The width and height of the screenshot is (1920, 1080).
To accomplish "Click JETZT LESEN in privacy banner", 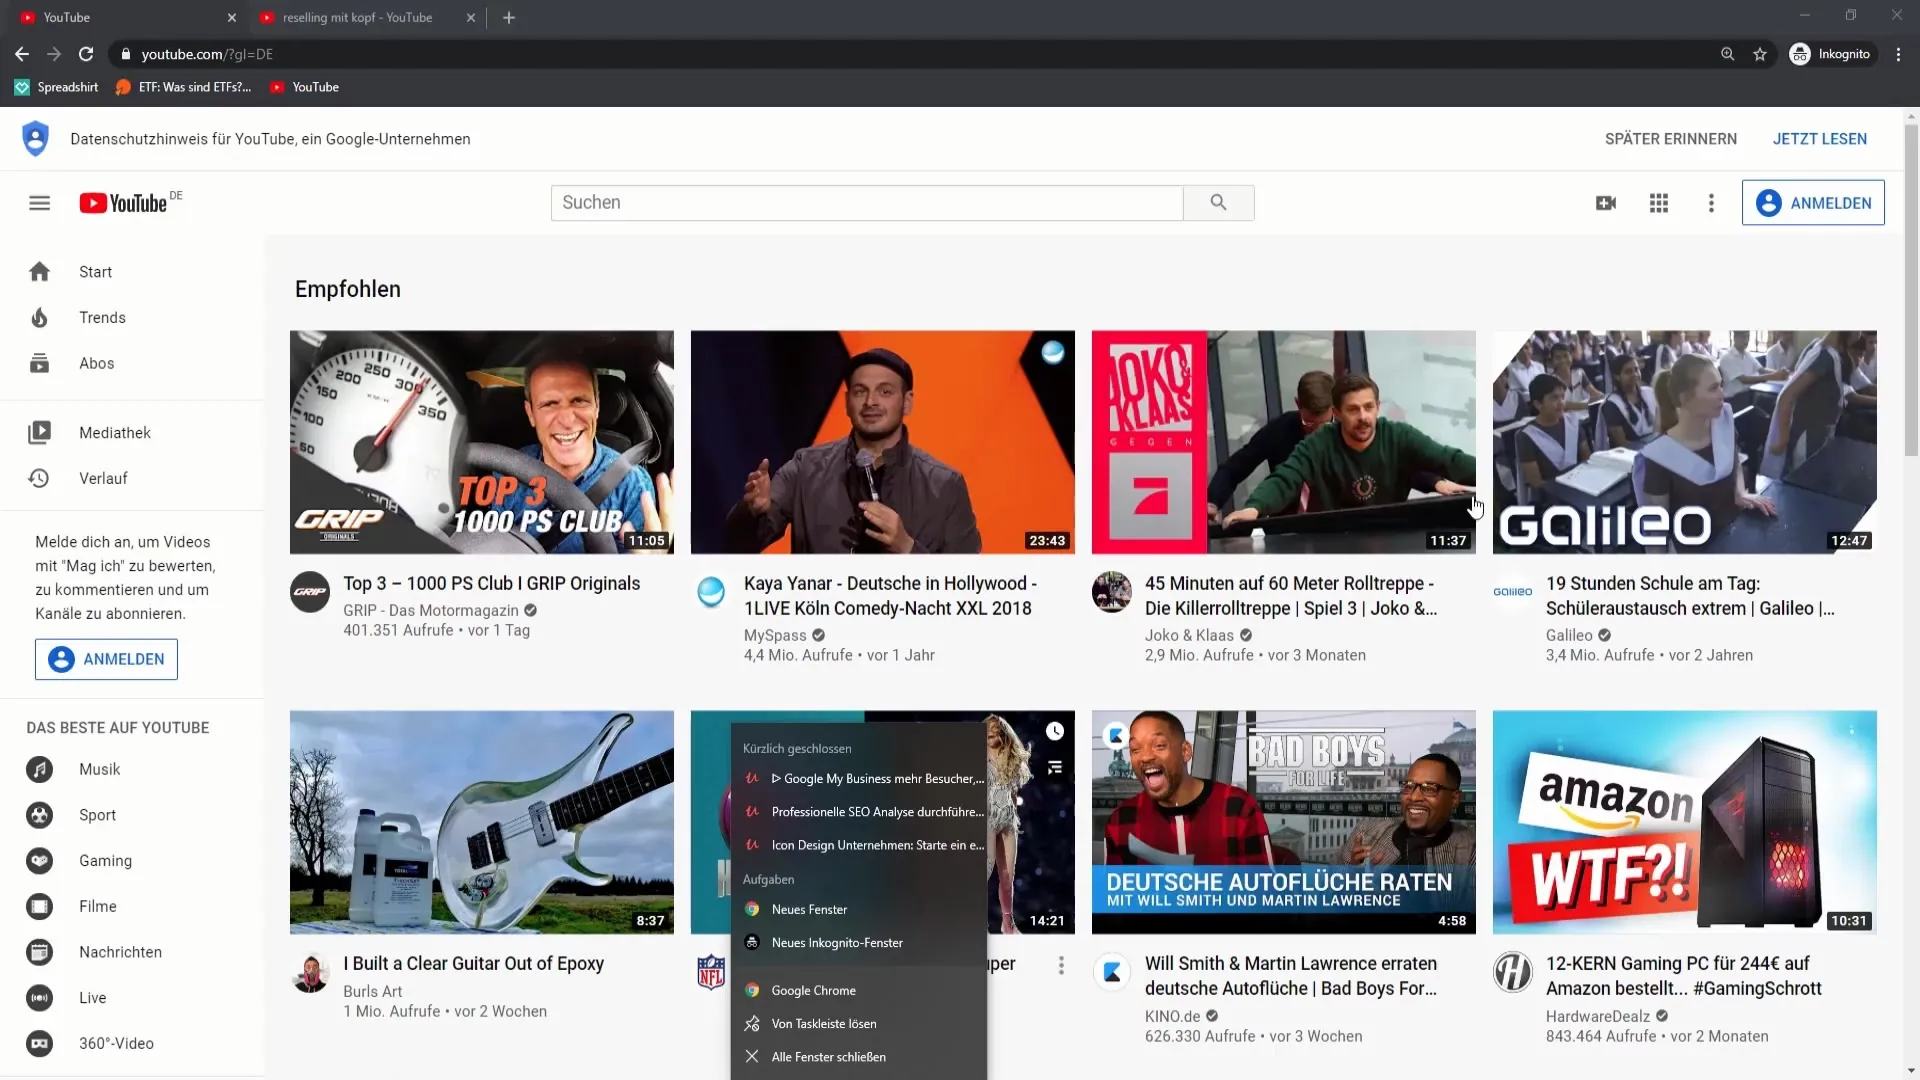I will point(1819,139).
